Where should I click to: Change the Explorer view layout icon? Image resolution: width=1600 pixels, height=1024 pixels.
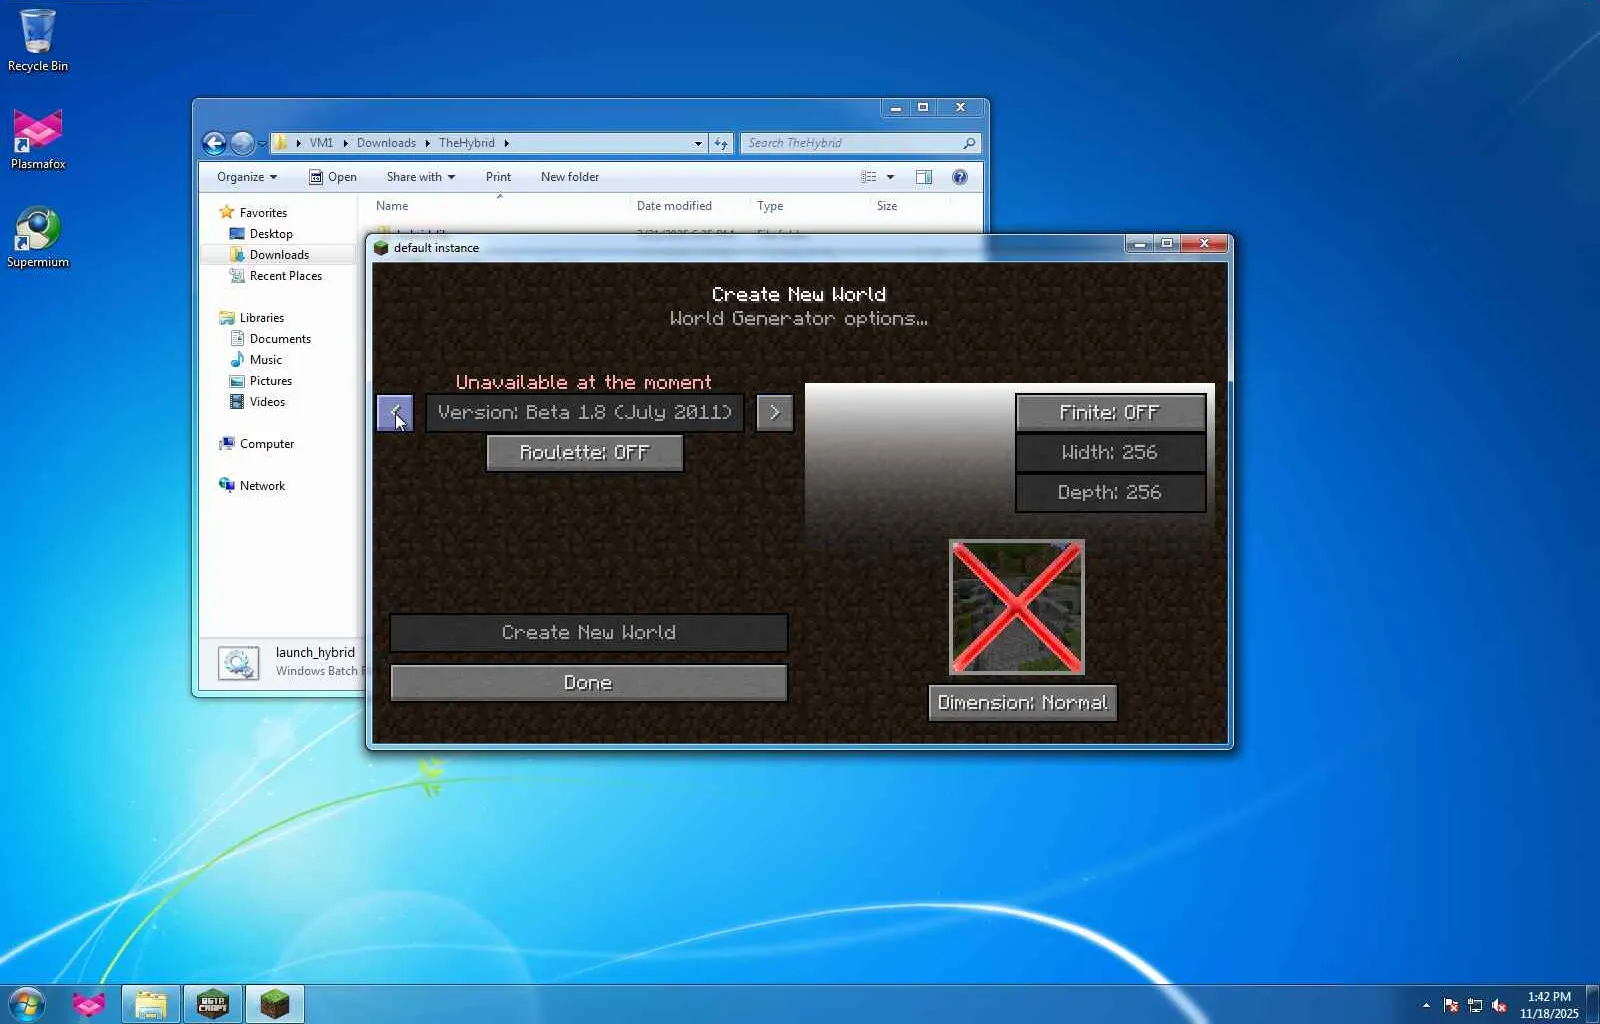pyautogui.click(x=869, y=177)
